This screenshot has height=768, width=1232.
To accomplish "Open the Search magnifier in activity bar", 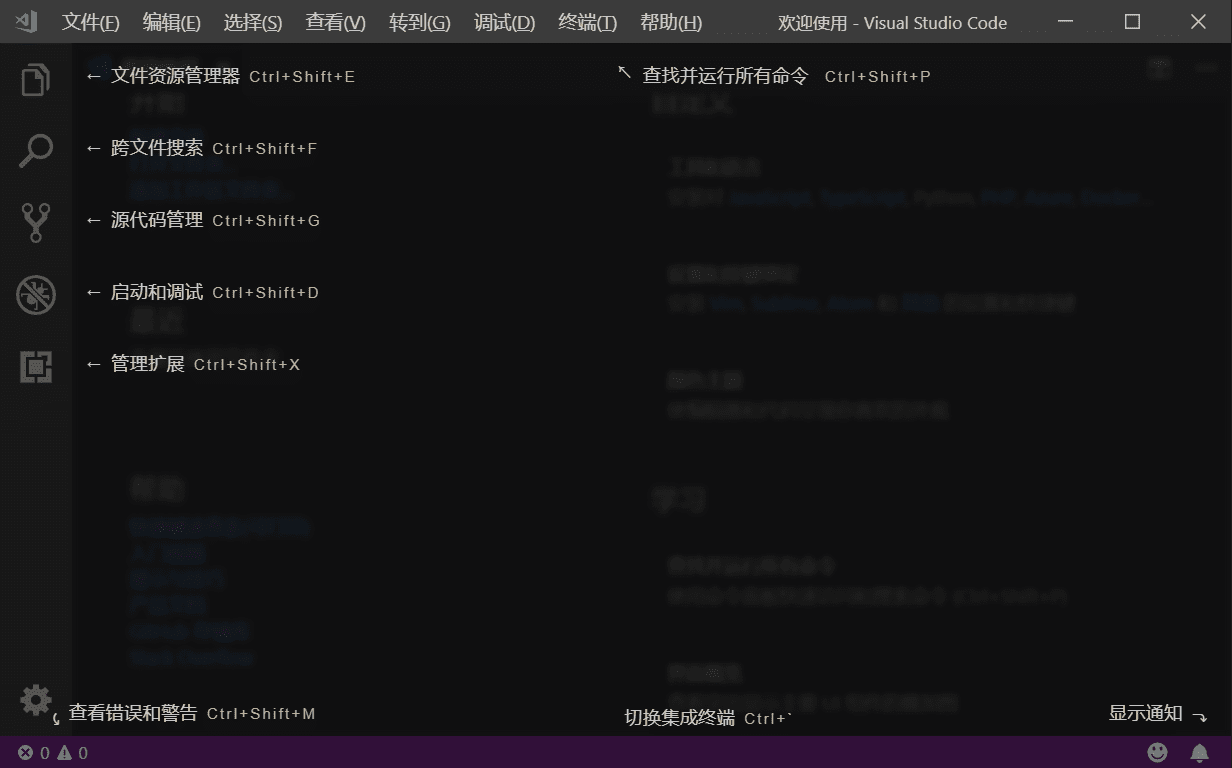I will click(x=35, y=151).
